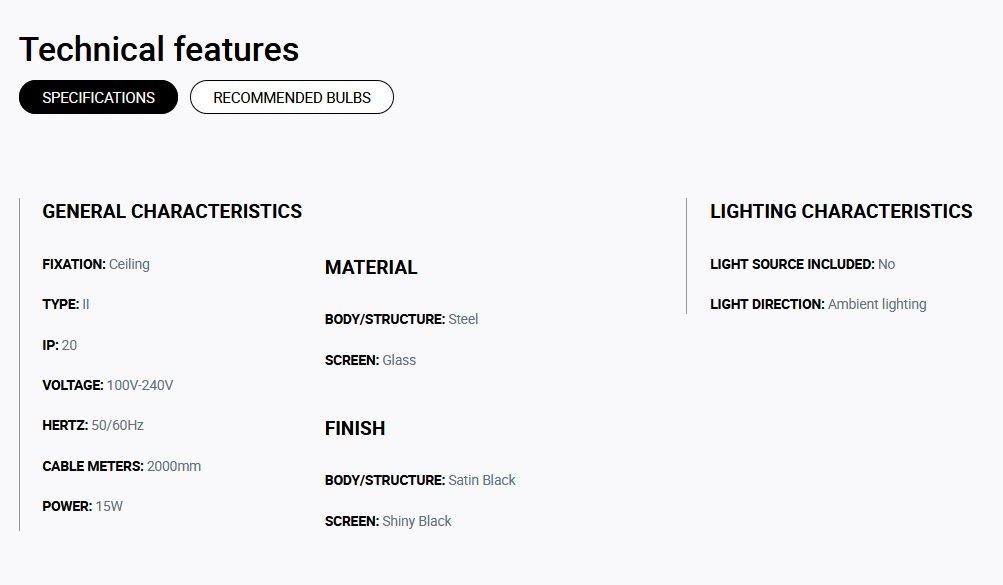Select the Satin Black finish text
Viewport: 1003px width, 585px height.
[482, 480]
